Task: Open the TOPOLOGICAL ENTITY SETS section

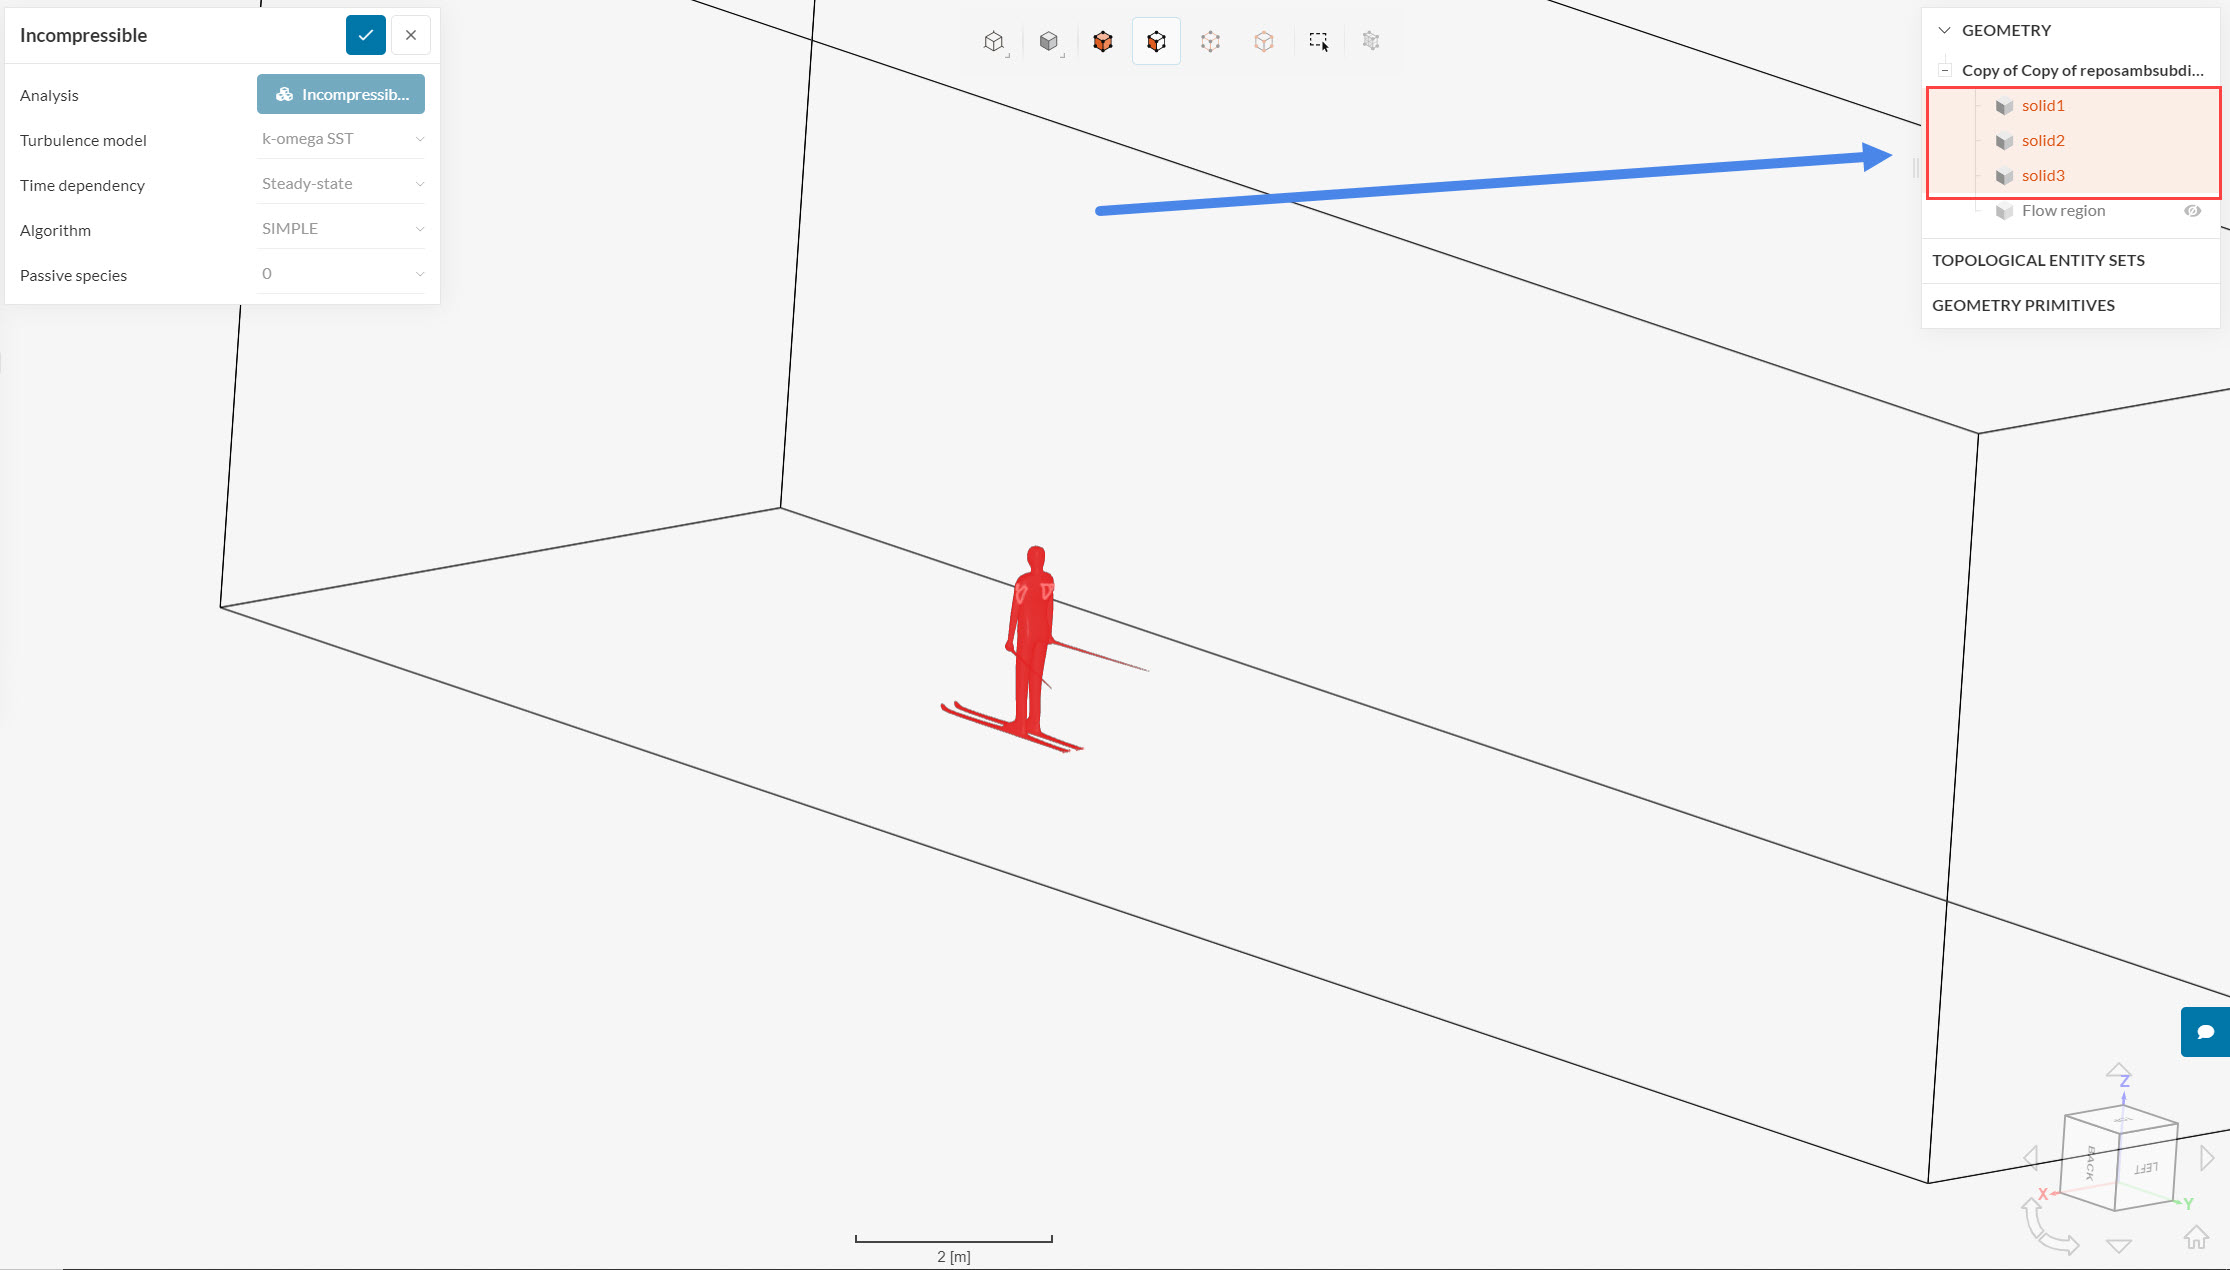Action: [x=2038, y=260]
